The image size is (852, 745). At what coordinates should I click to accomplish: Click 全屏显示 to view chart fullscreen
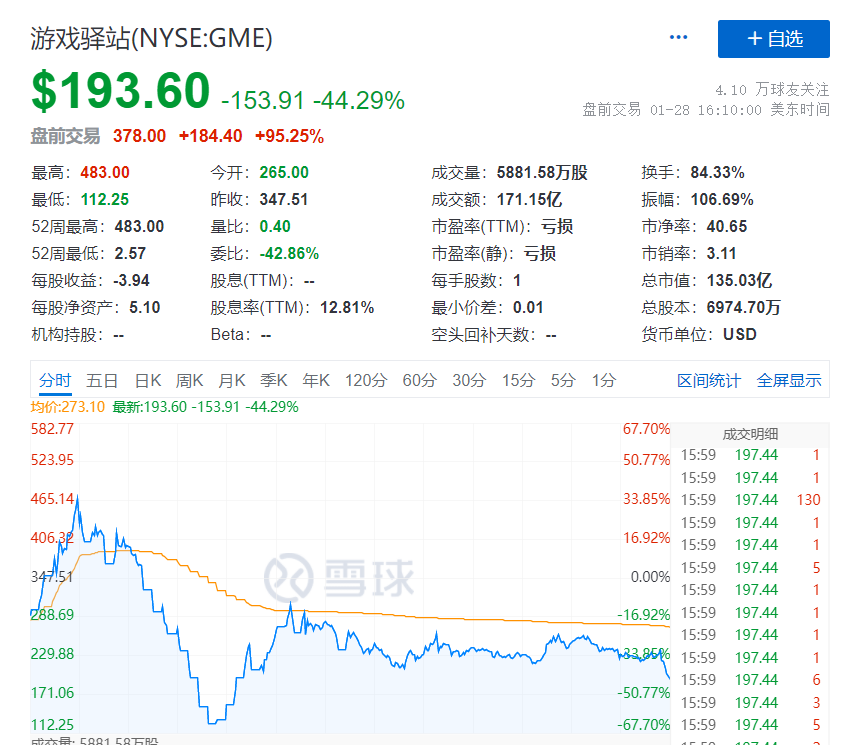789,381
